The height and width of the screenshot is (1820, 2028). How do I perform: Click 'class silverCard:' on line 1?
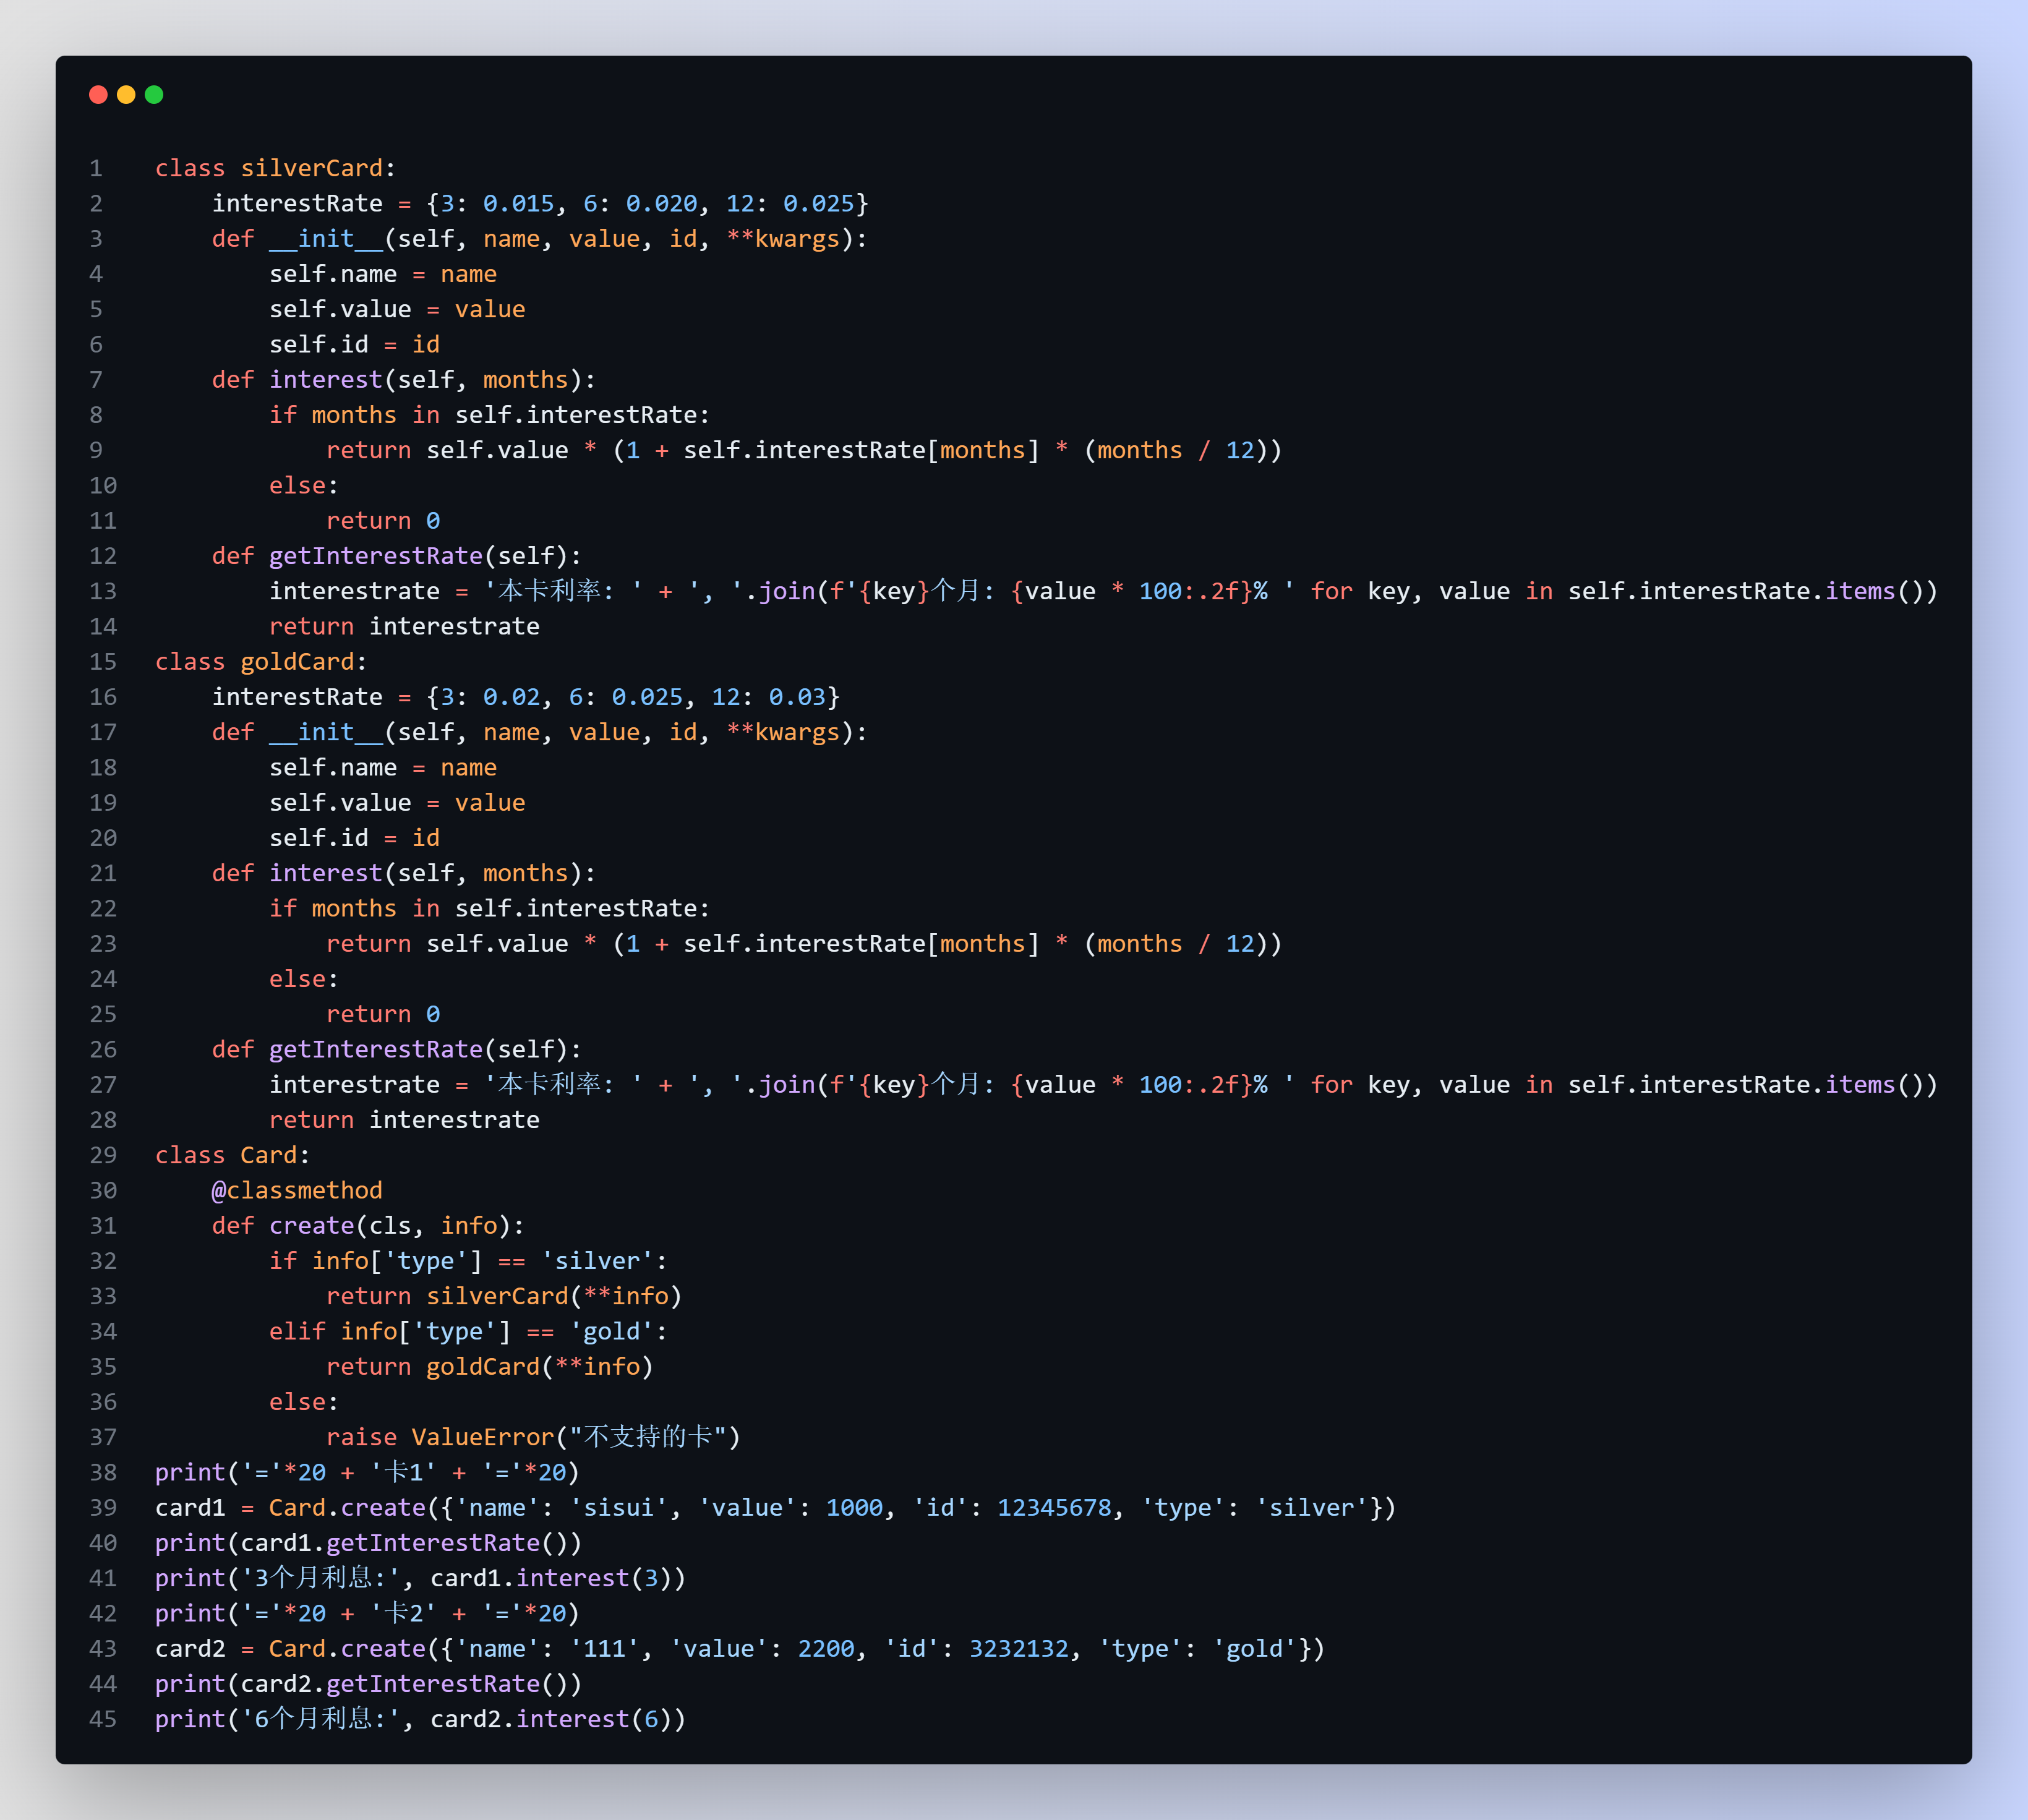[276, 168]
